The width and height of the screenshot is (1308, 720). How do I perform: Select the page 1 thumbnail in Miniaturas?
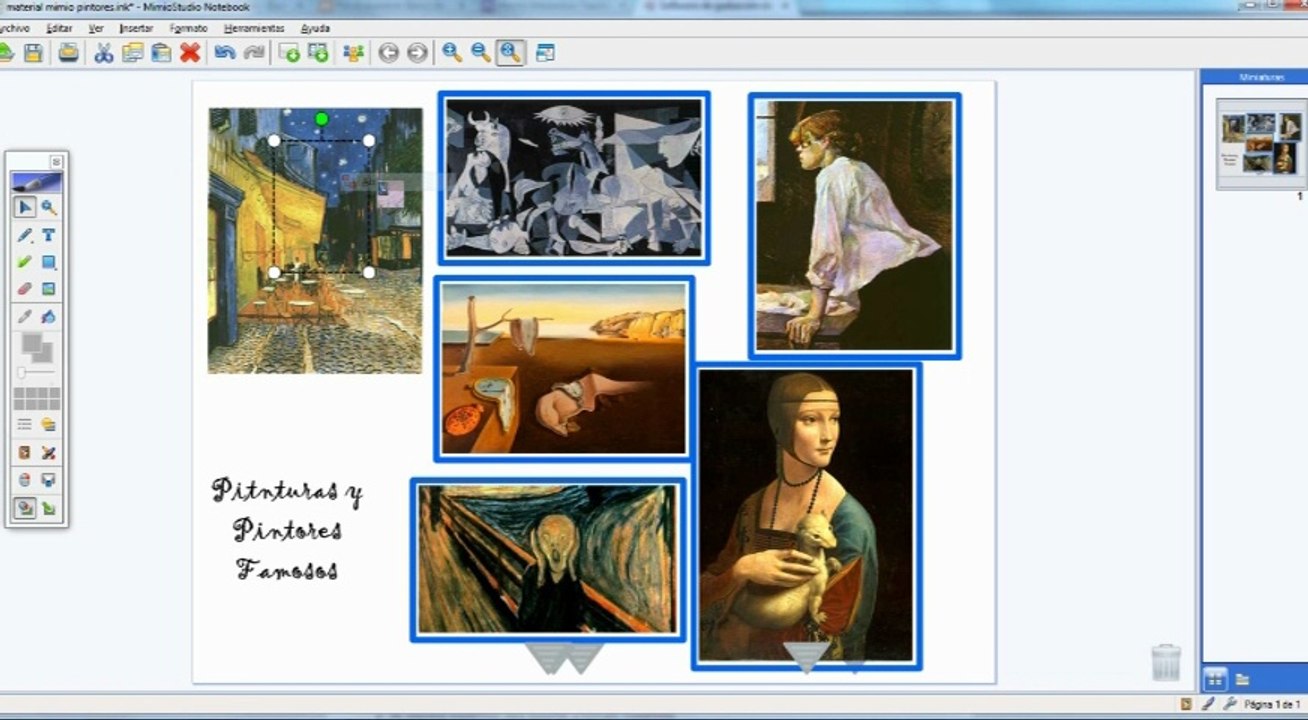coord(1260,144)
